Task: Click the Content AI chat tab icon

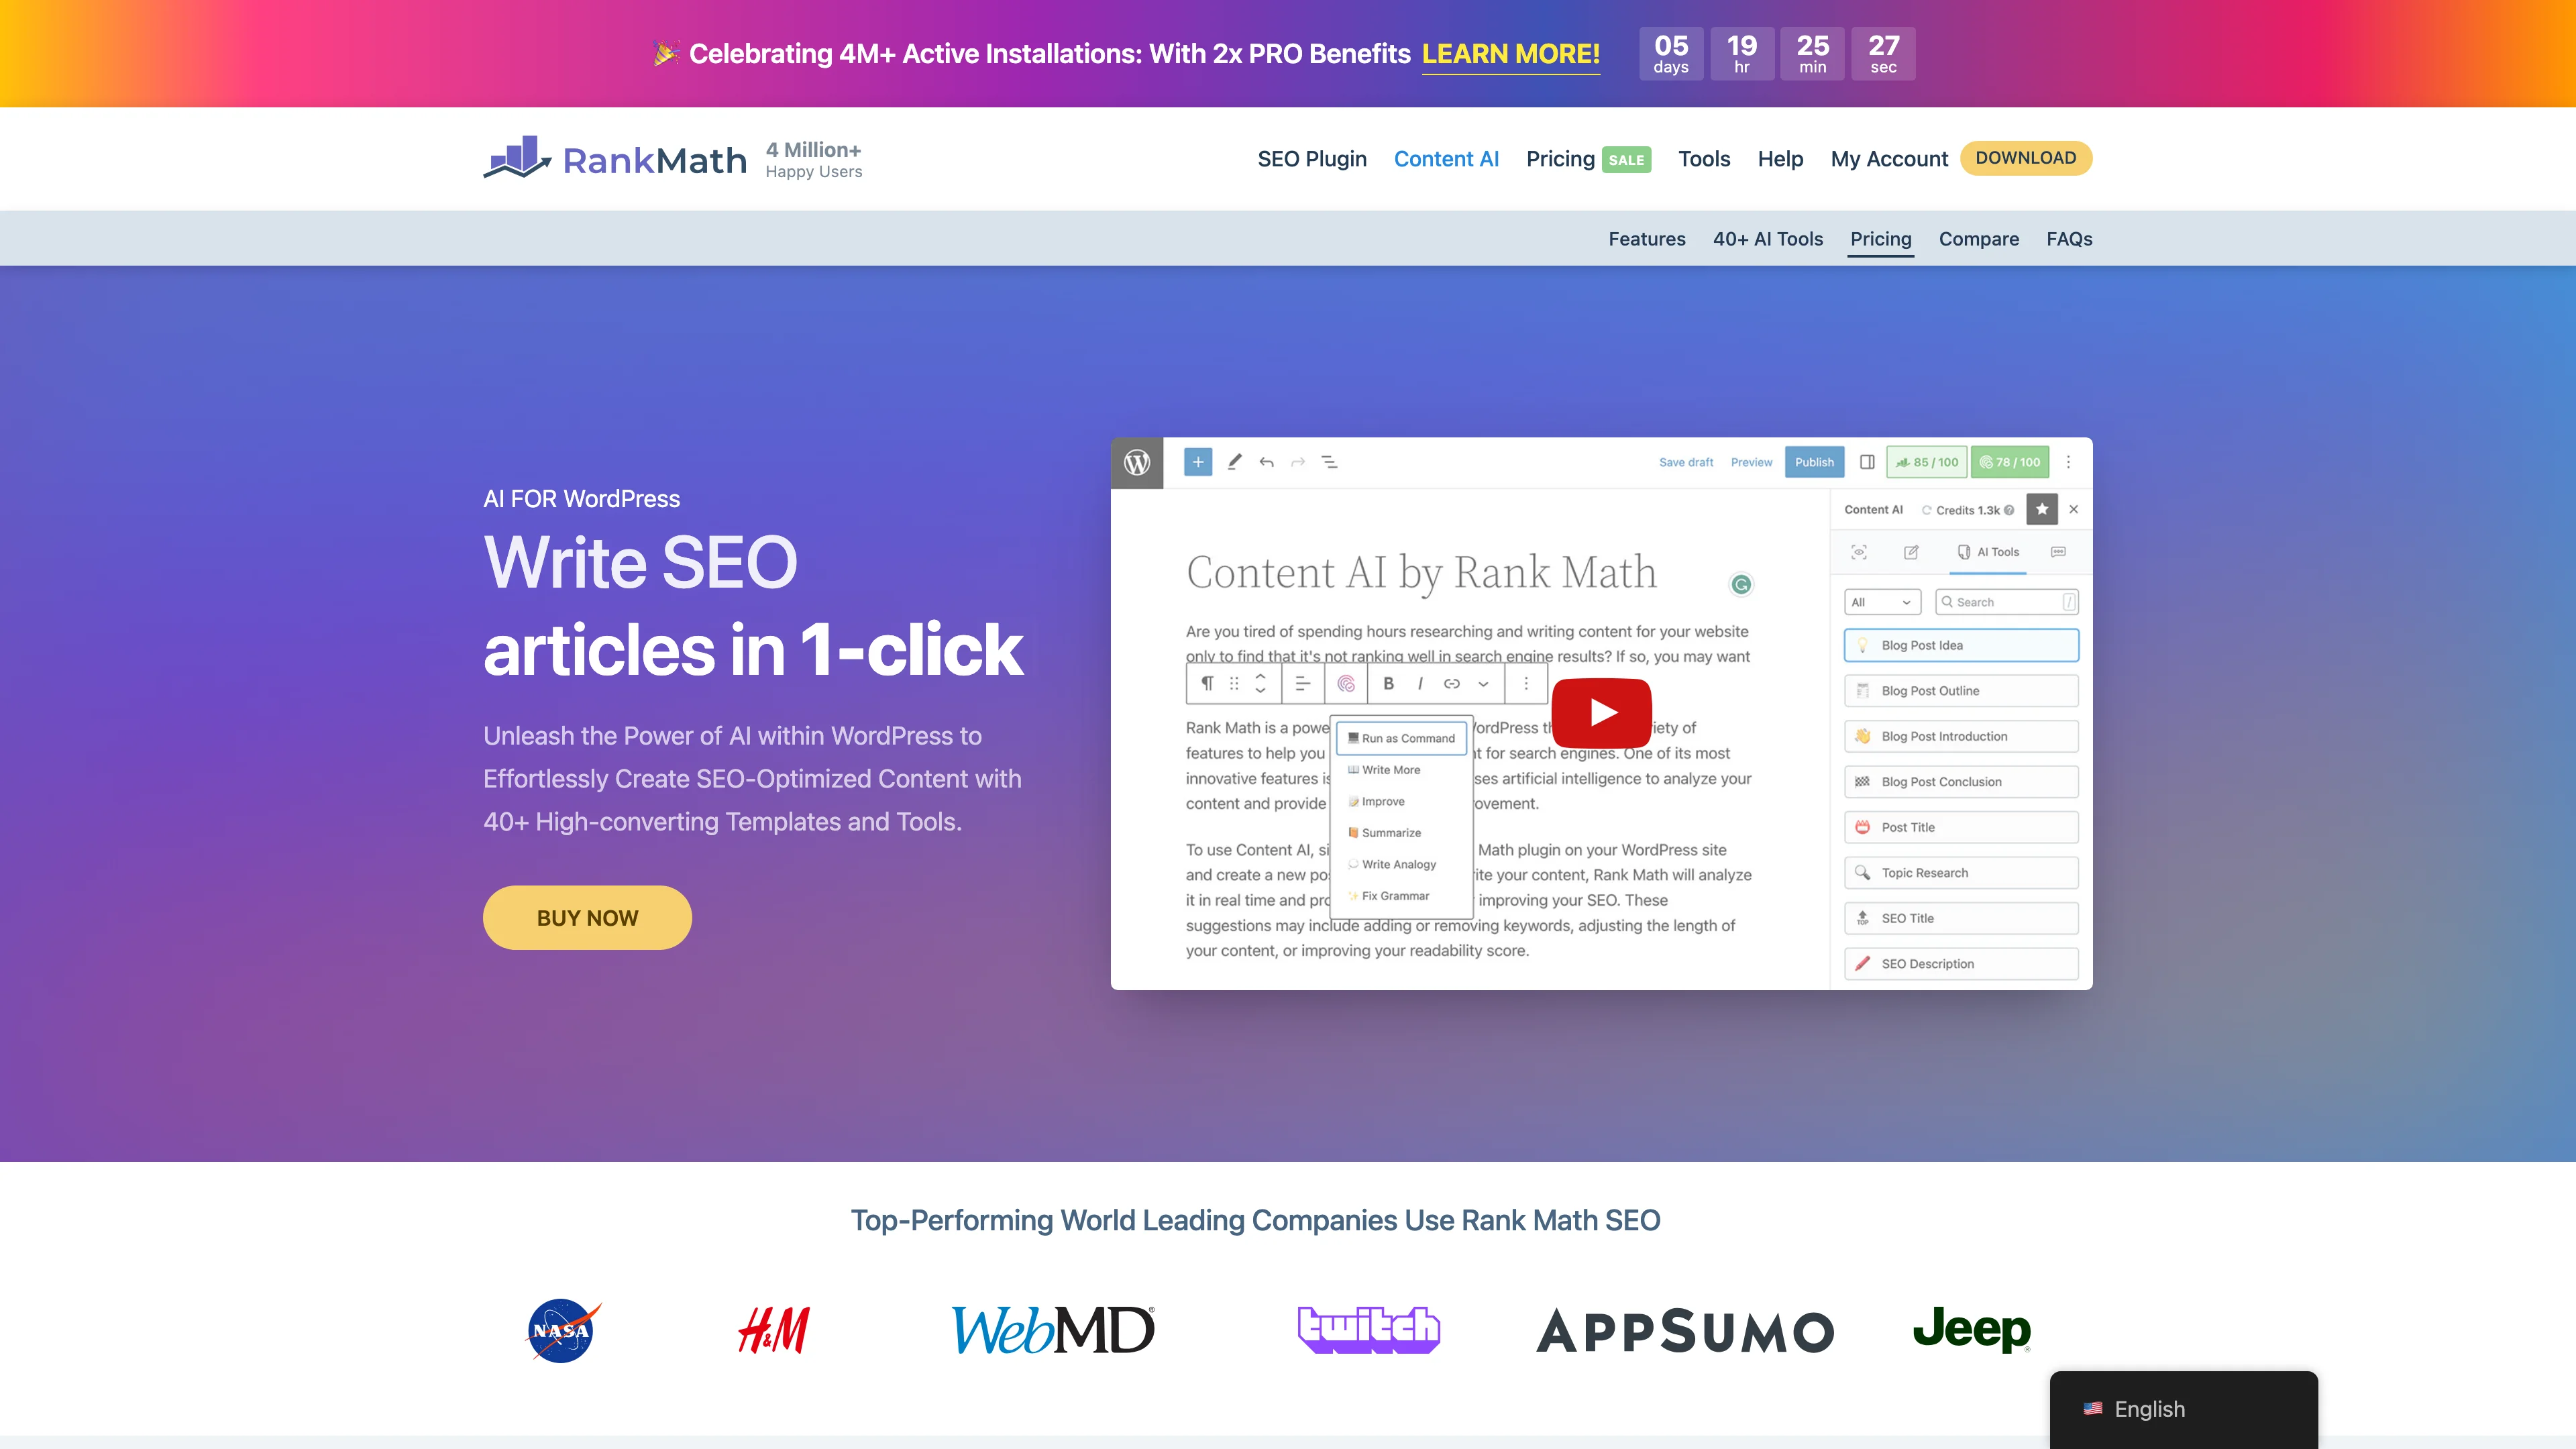Action: [2058, 552]
